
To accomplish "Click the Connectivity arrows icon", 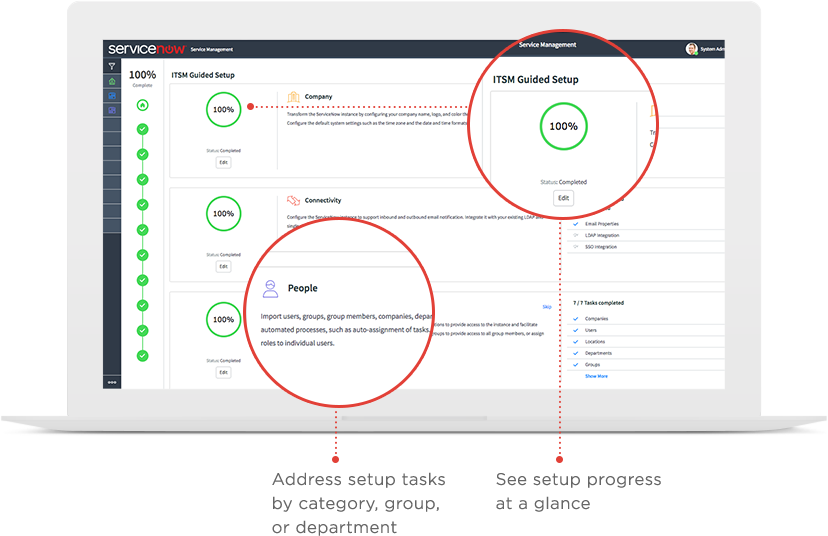I will click(x=293, y=200).
